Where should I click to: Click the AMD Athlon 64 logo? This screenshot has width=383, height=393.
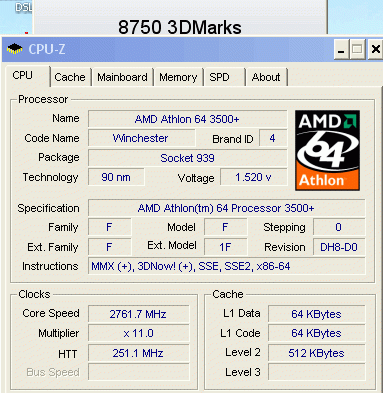pyautogui.click(x=327, y=150)
